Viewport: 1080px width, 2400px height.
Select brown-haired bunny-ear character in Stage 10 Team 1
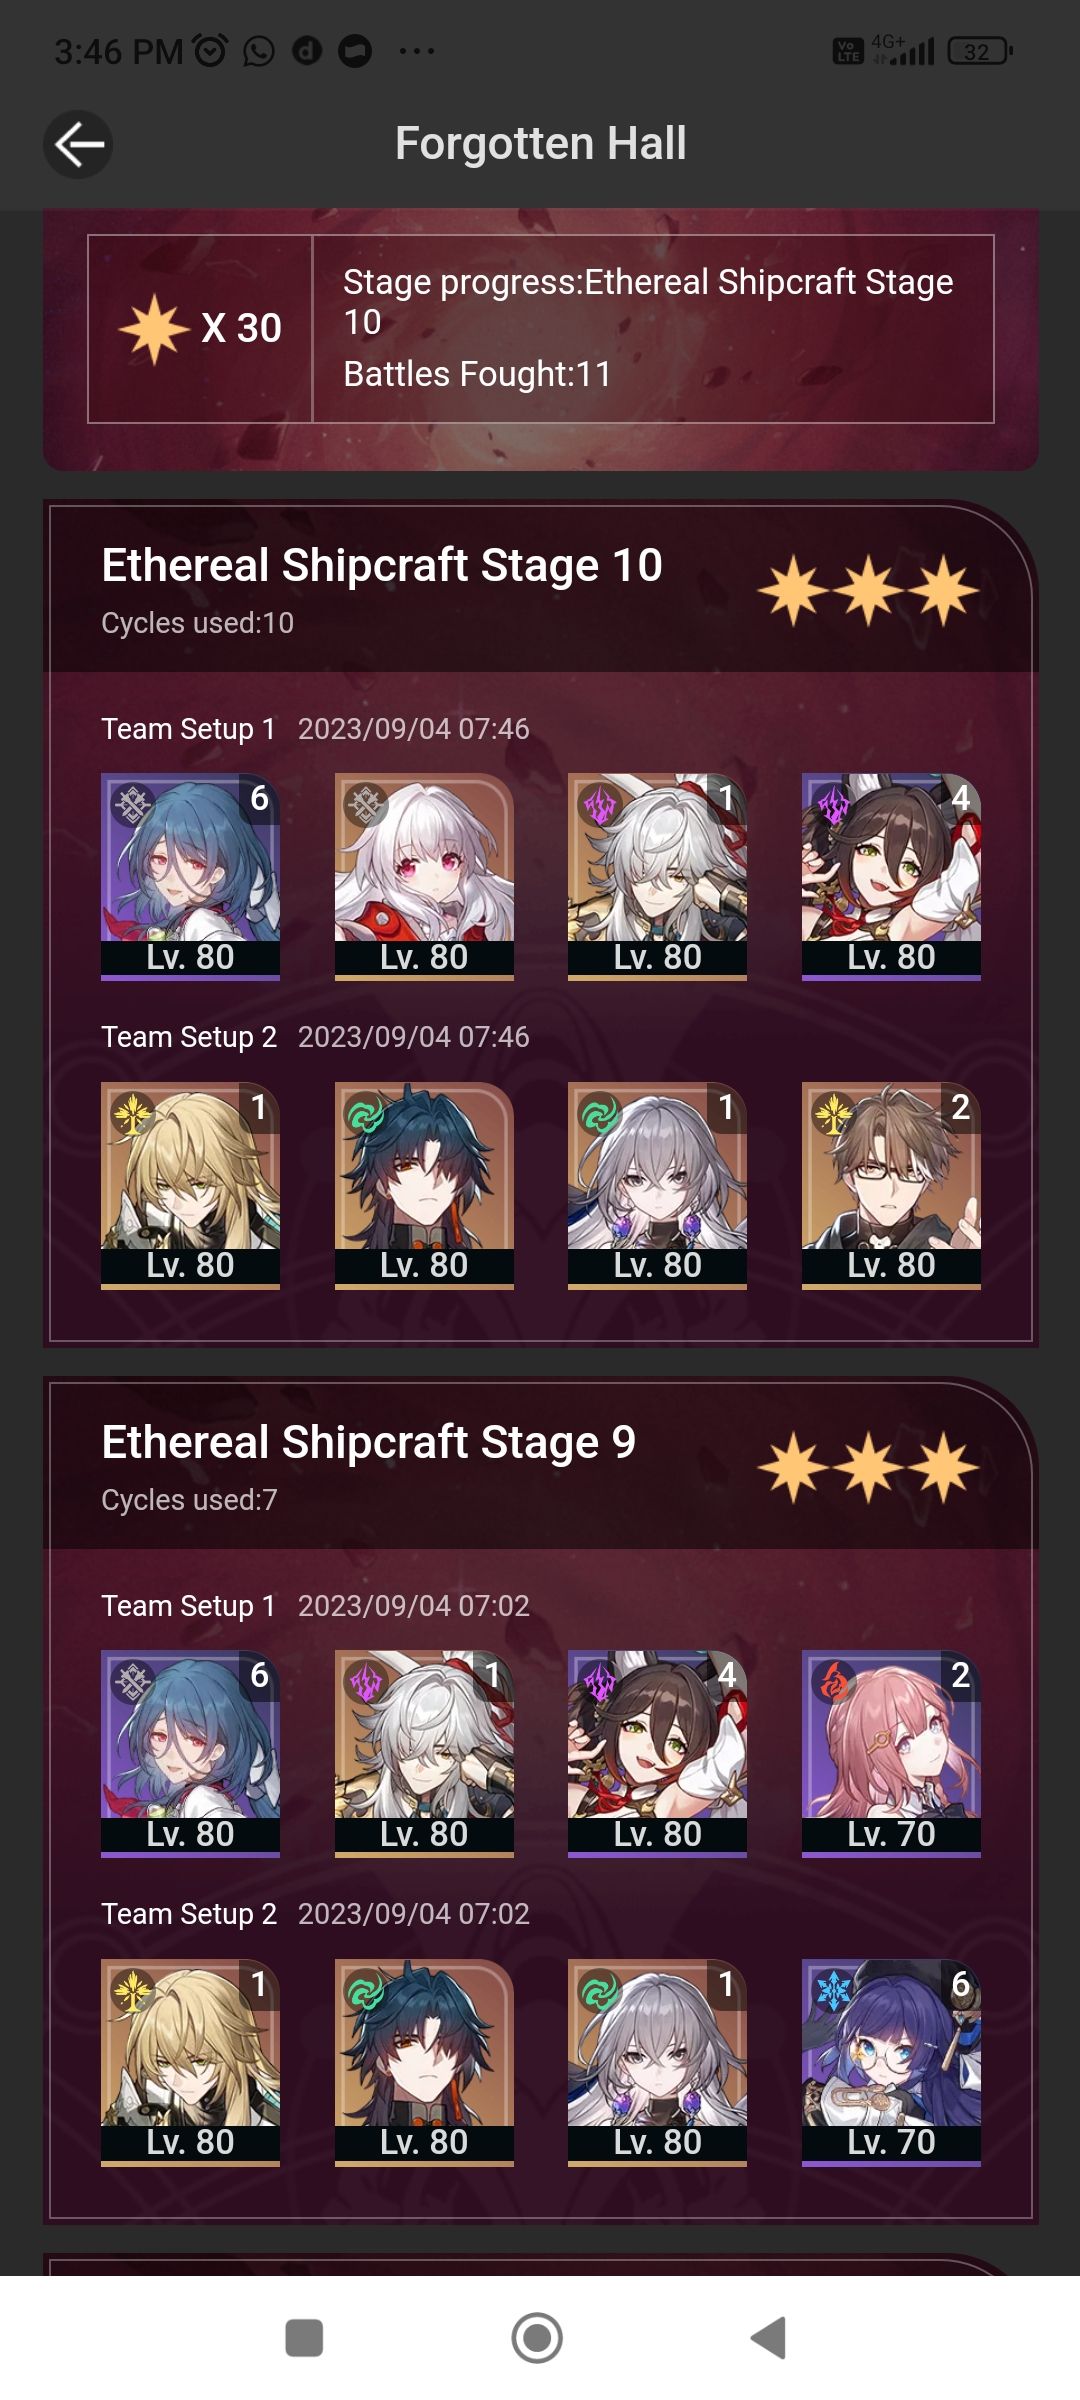point(891,877)
